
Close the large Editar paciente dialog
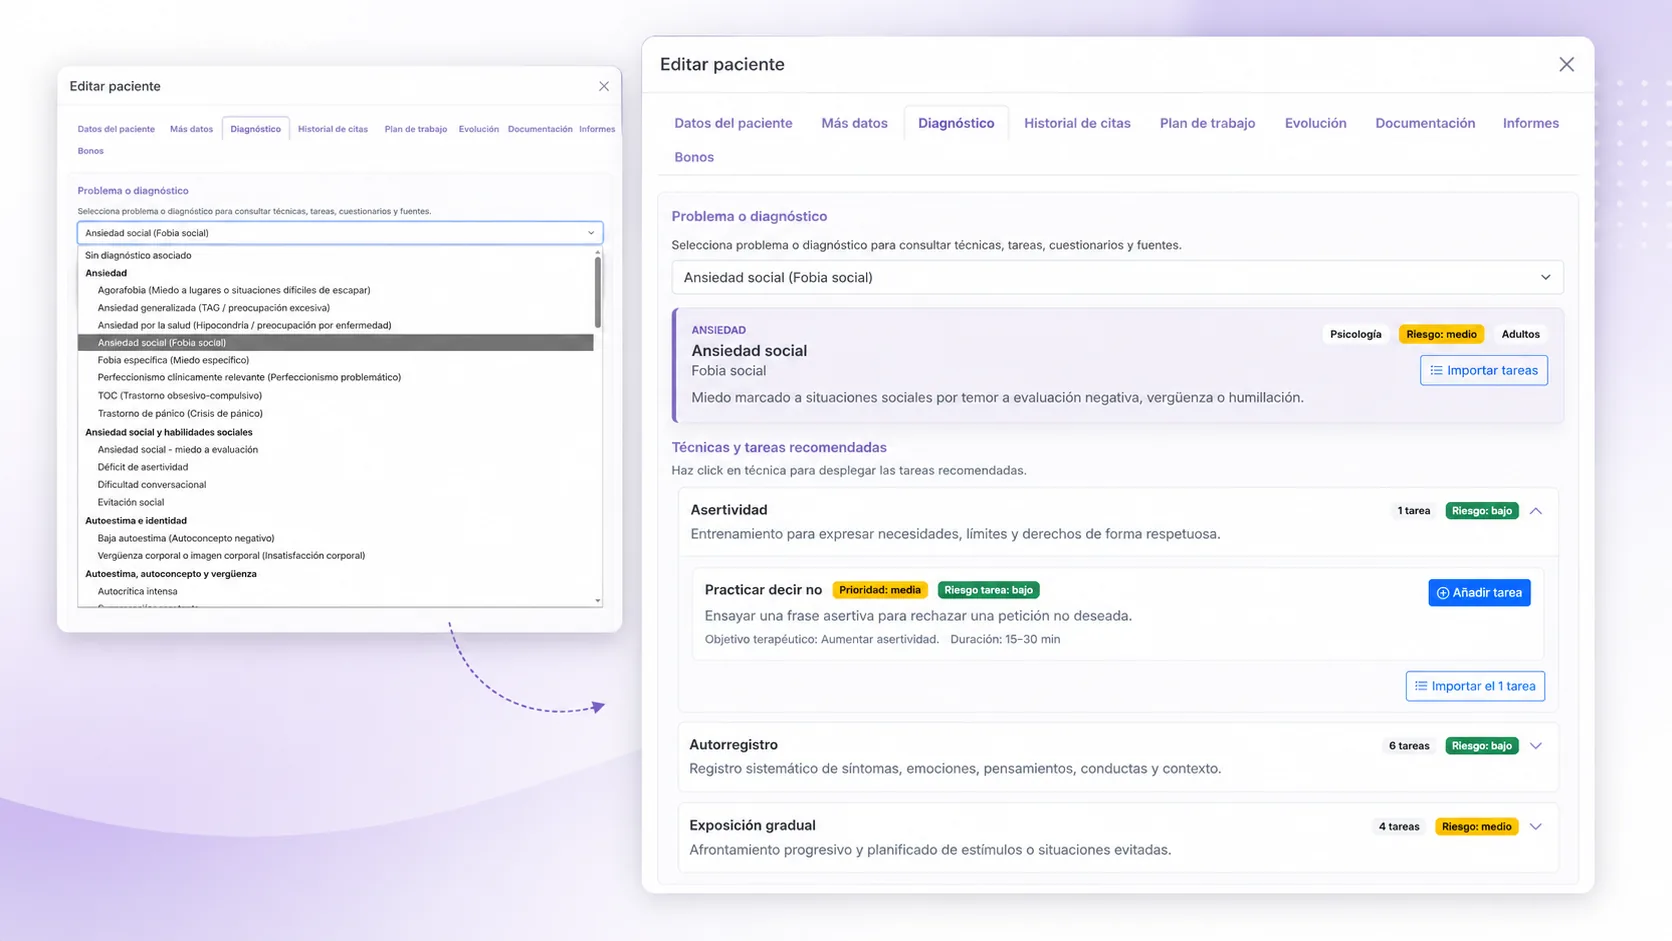pyautogui.click(x=1566, y=64)
